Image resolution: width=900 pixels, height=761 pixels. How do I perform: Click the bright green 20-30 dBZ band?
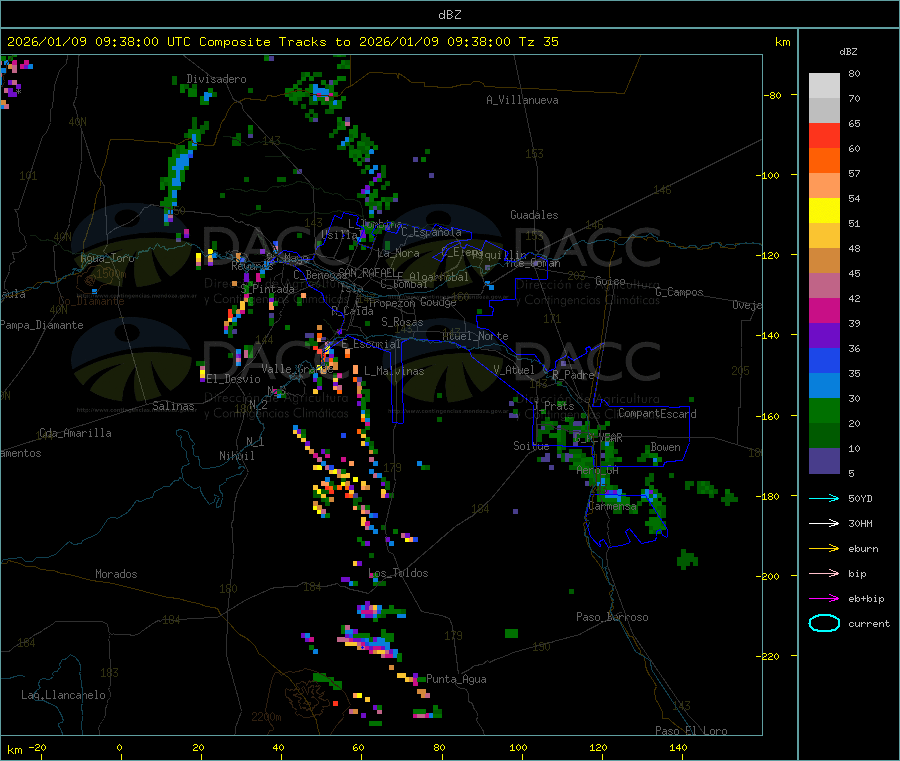[824, 410]
